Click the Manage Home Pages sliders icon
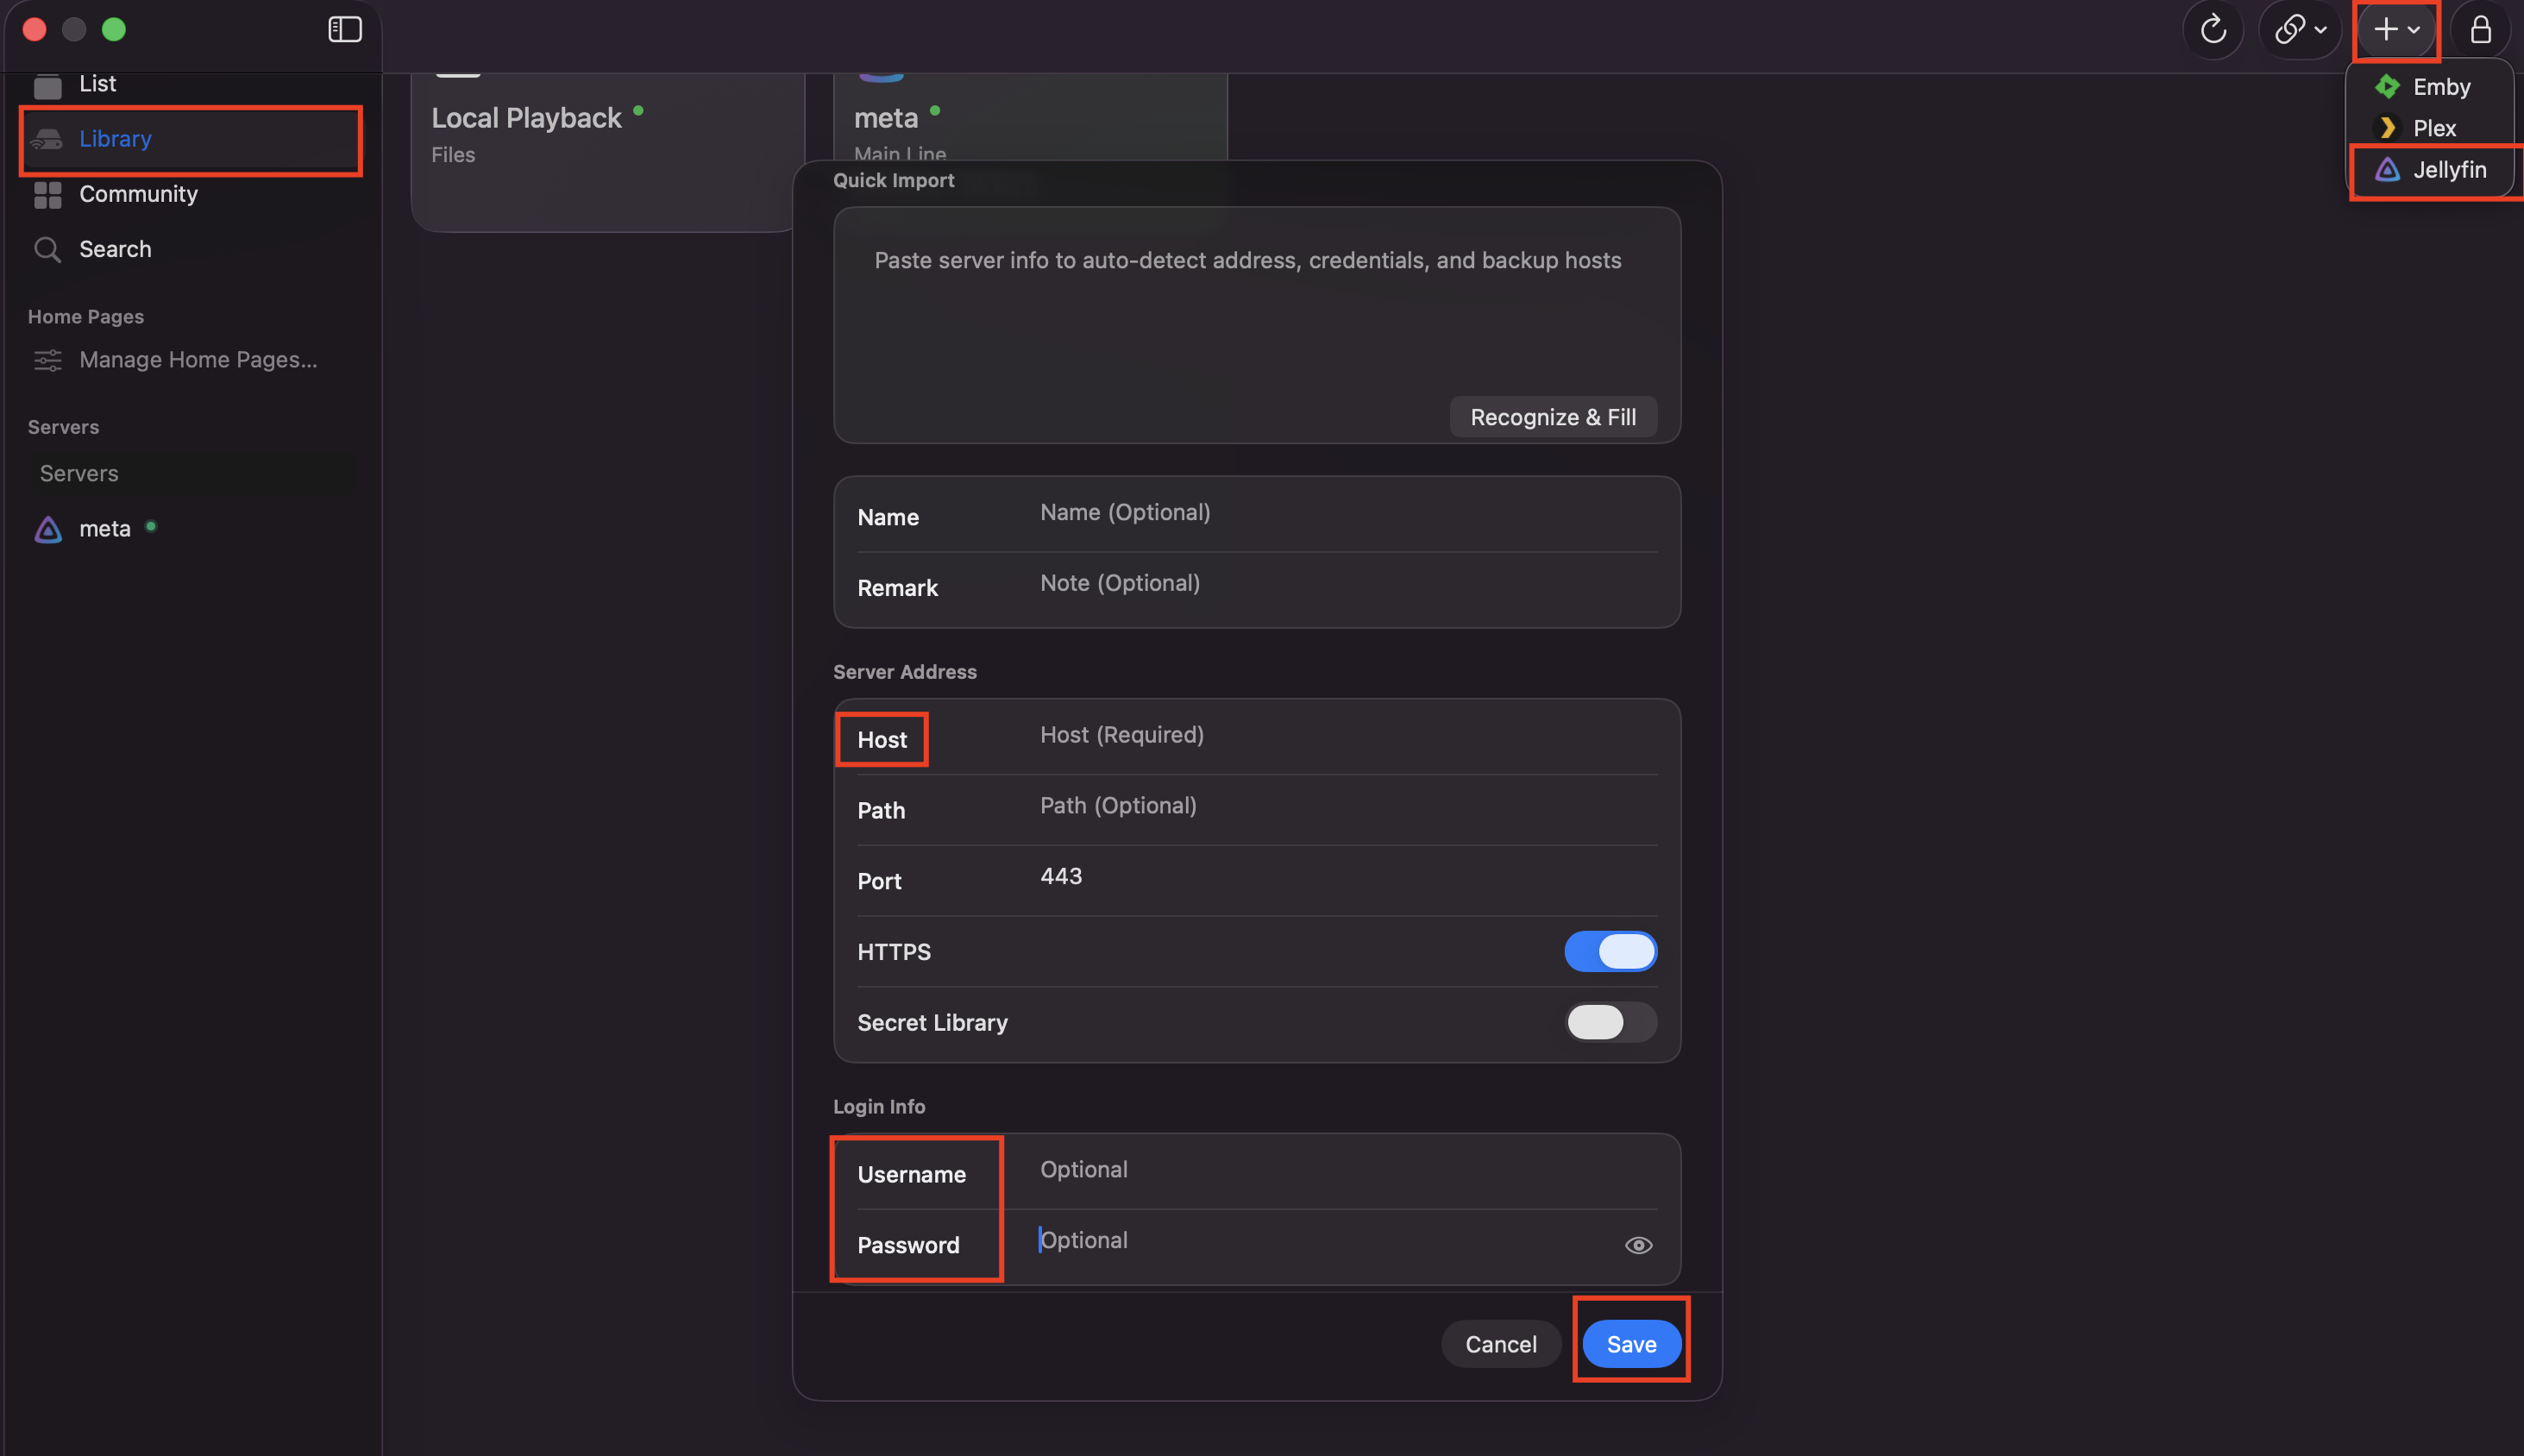The image size is (2524, 1456). (47, 360)
